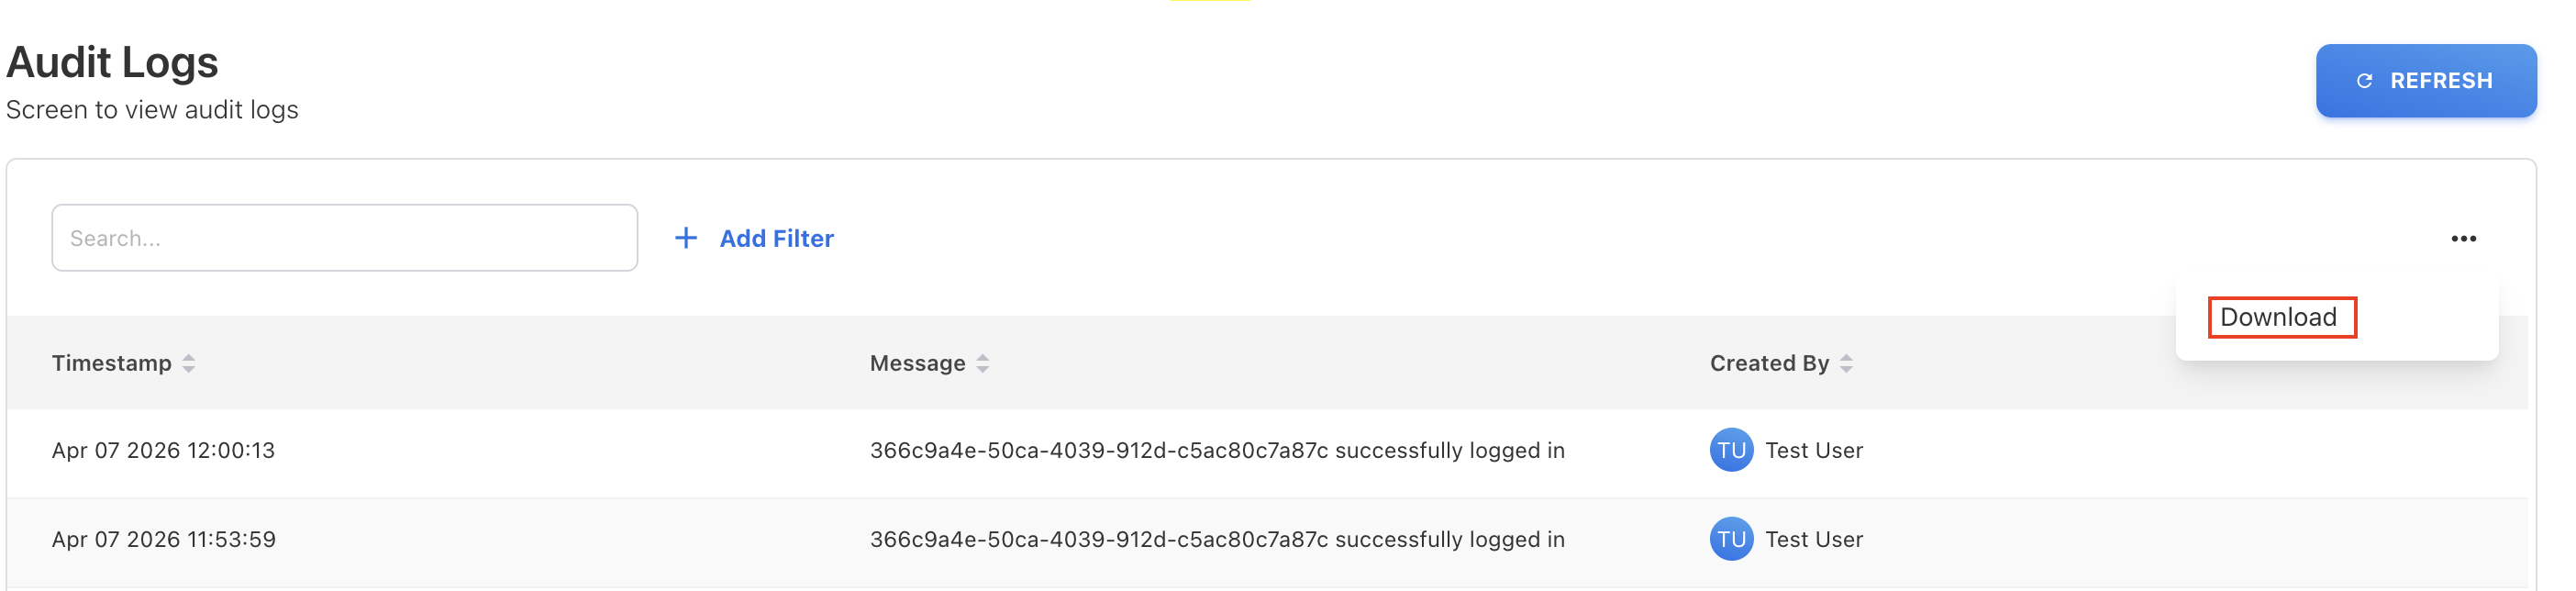This screenshot has height=591, width=2576.
Task: Click the Timestamp column header label
Action: pyautogui.click(x=112, y=364)
